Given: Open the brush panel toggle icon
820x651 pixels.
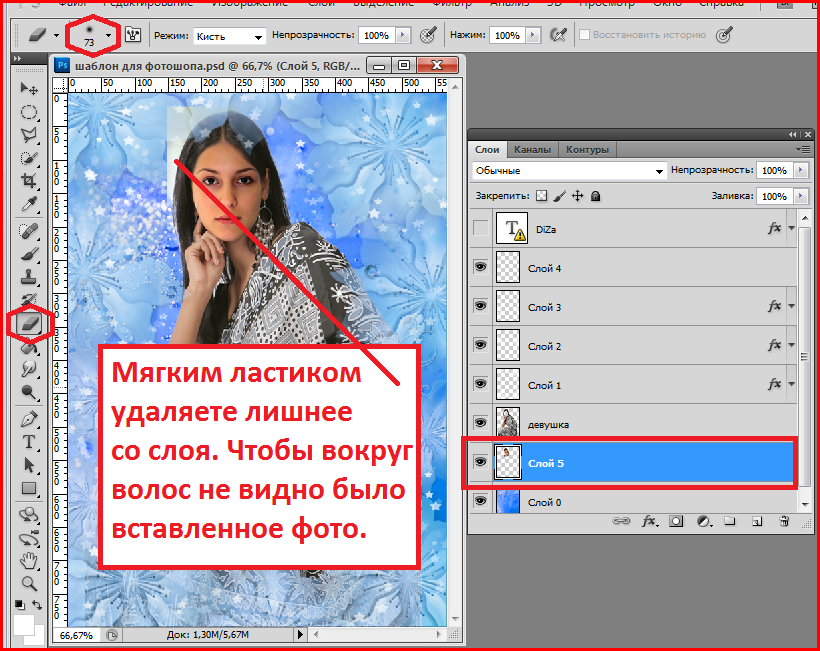Looking at the screenshot, I should coord(133,35).
